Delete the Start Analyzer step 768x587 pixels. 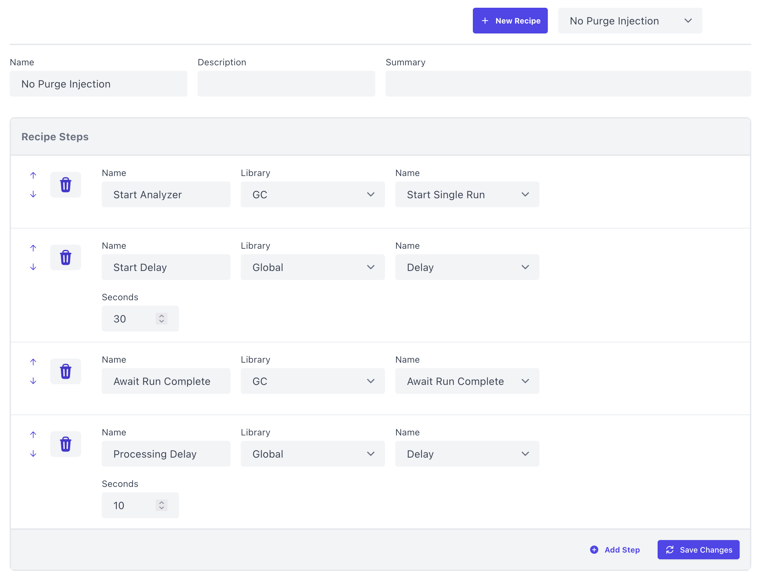(x=66, y=185)
